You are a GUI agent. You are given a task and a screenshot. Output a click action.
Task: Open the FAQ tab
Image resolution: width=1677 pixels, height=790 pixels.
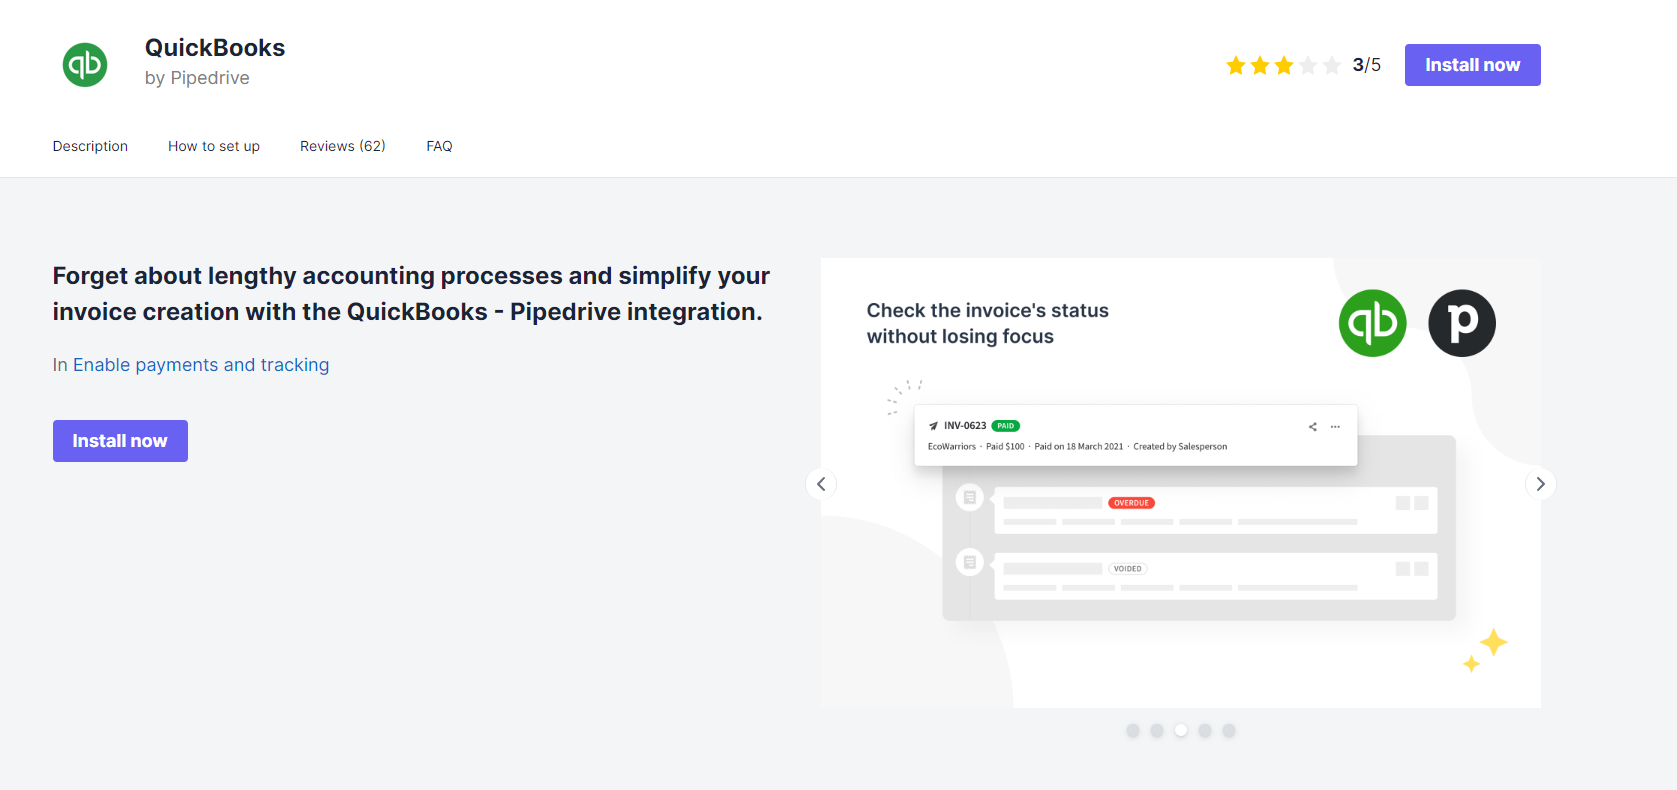439,146
